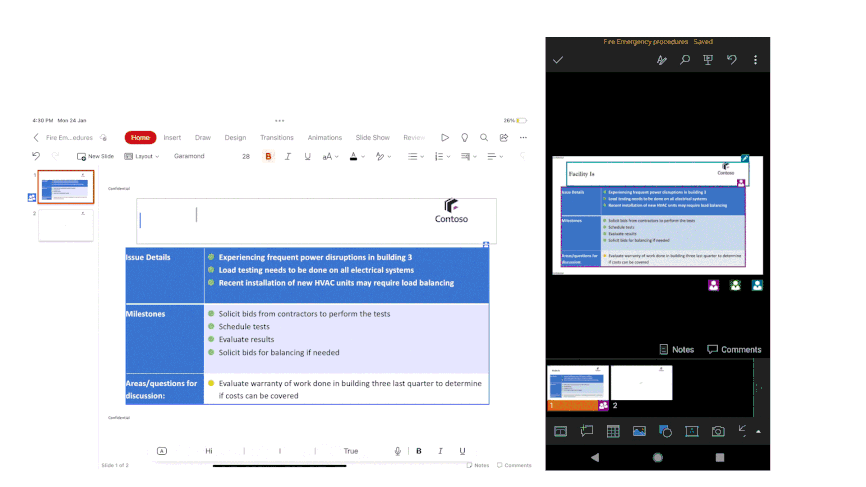Toggle Italic in iPad ribbon

point(288,156)
